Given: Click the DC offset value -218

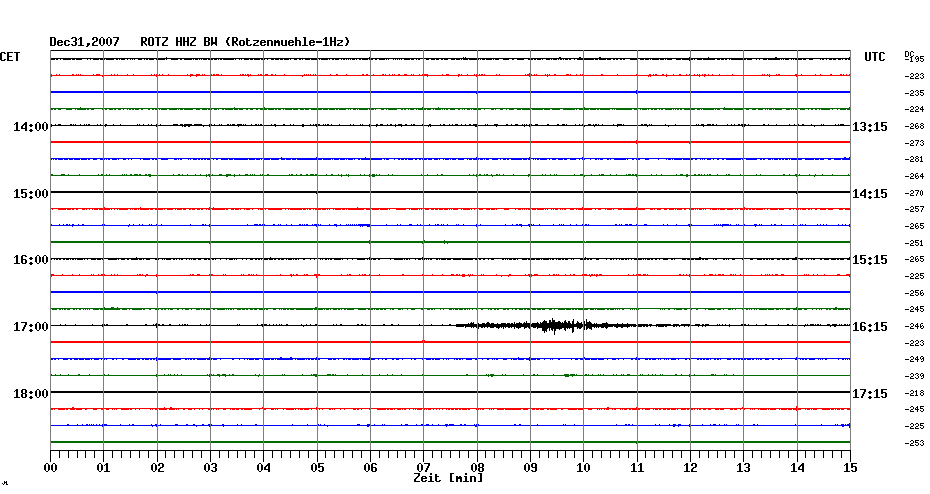Looking at the screenshot, I should (914, 393).
